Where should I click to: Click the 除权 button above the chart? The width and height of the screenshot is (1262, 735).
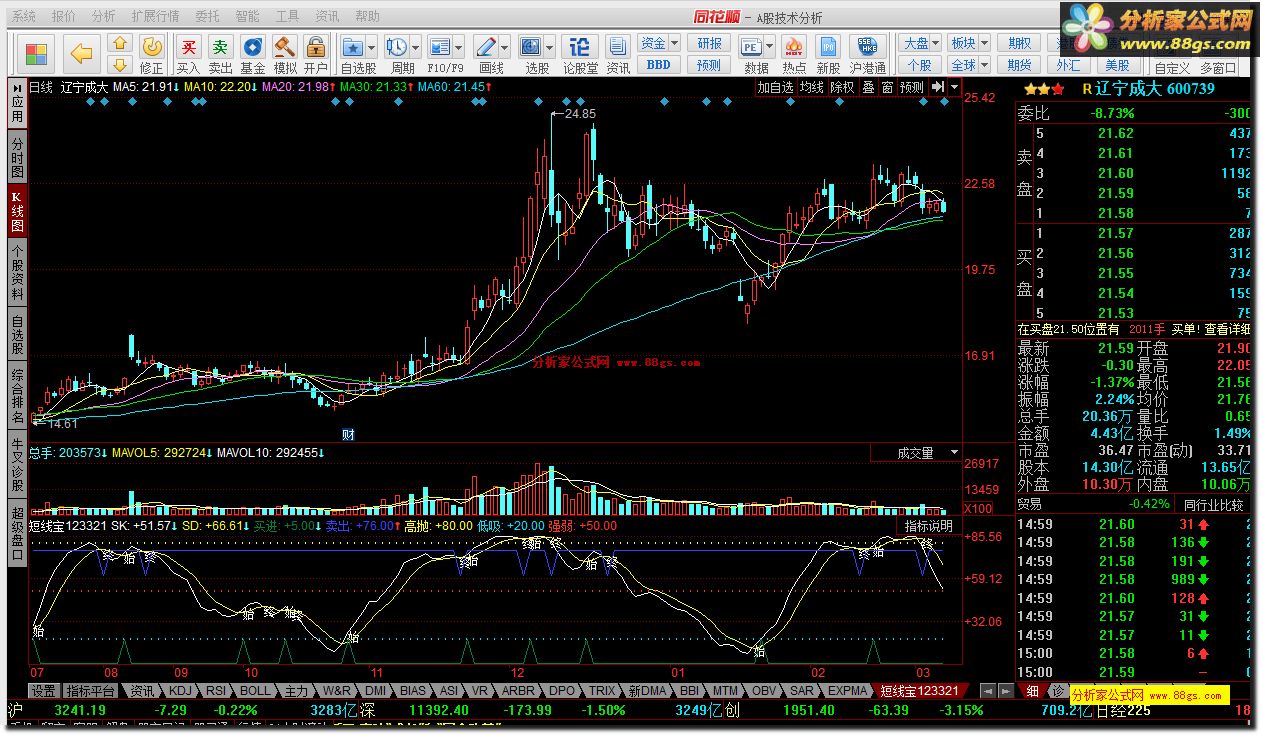click(x=843, y=88)
